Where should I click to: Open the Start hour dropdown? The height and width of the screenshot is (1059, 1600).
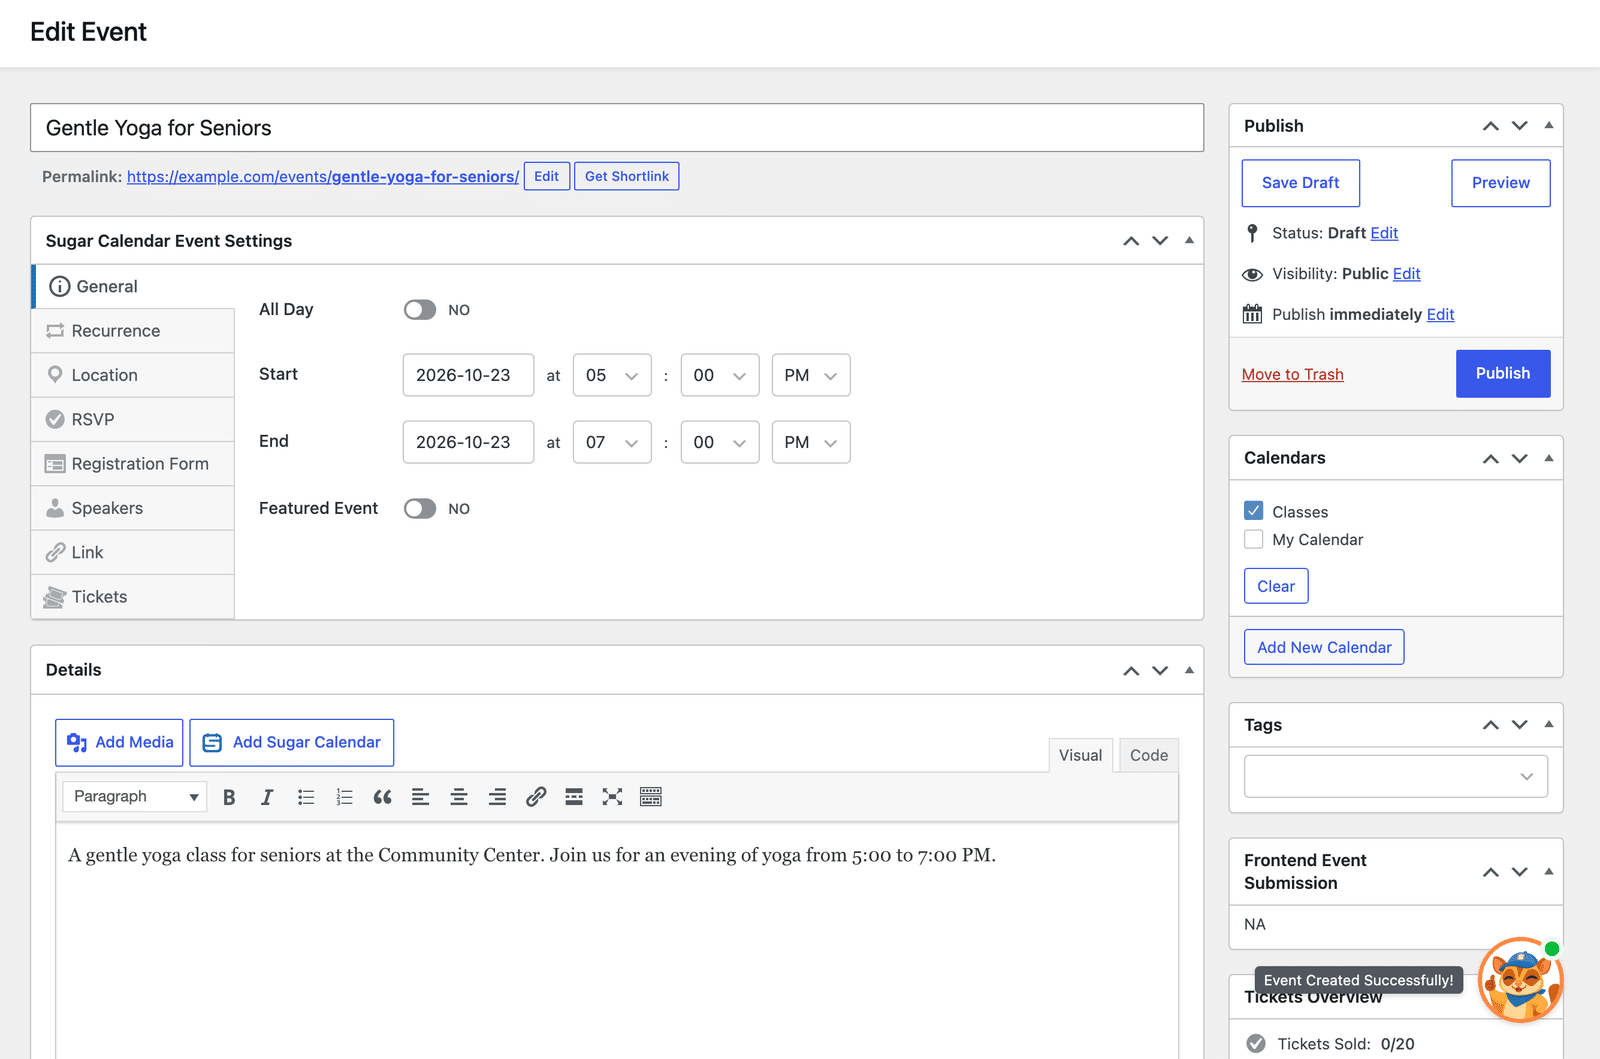point(612,375)
